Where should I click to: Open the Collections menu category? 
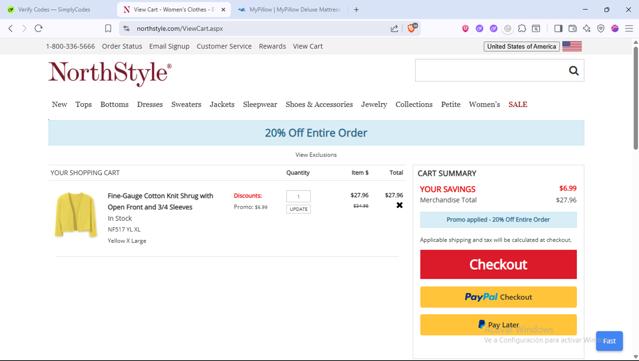[x=414, y=104]
